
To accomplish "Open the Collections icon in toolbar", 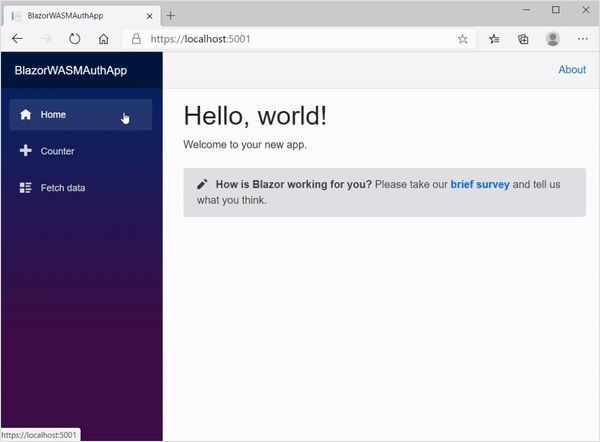I will click(523, 39).
